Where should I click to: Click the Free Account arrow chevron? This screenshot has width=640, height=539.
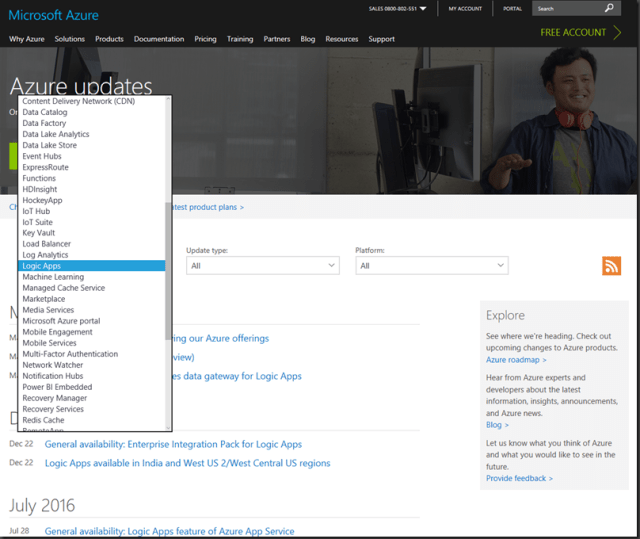618,33
